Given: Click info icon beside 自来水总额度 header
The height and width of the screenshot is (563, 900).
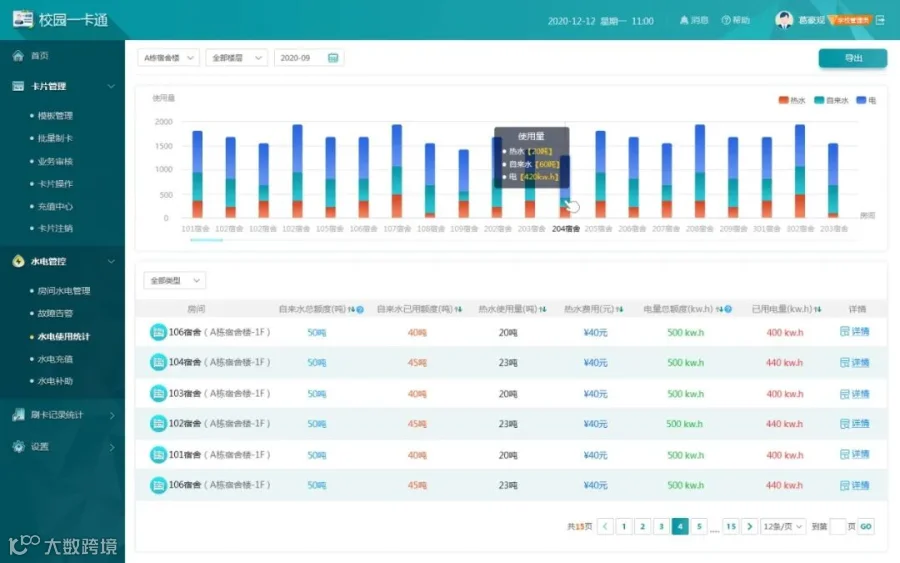Looking at the screenshot, I should (360, 309).
